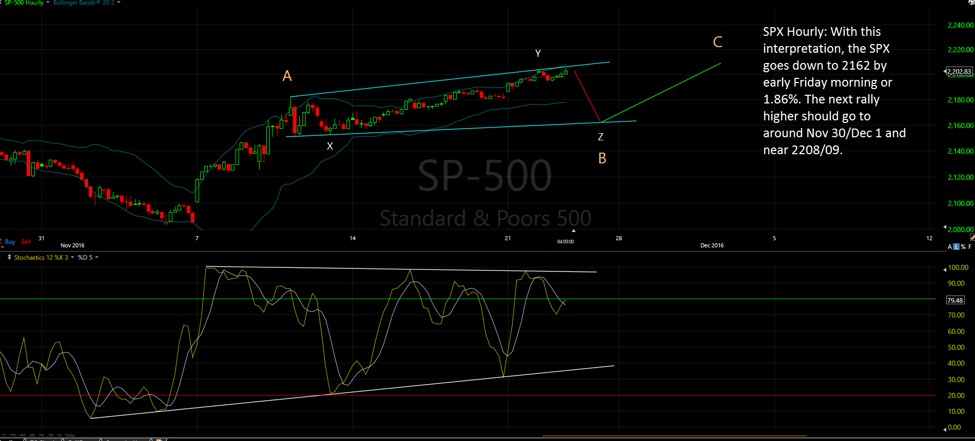The width and height of the screenshot is (975, 441).
Task: Select the Bollinger Bands indicator label
Action: click(x=84, y=2)
